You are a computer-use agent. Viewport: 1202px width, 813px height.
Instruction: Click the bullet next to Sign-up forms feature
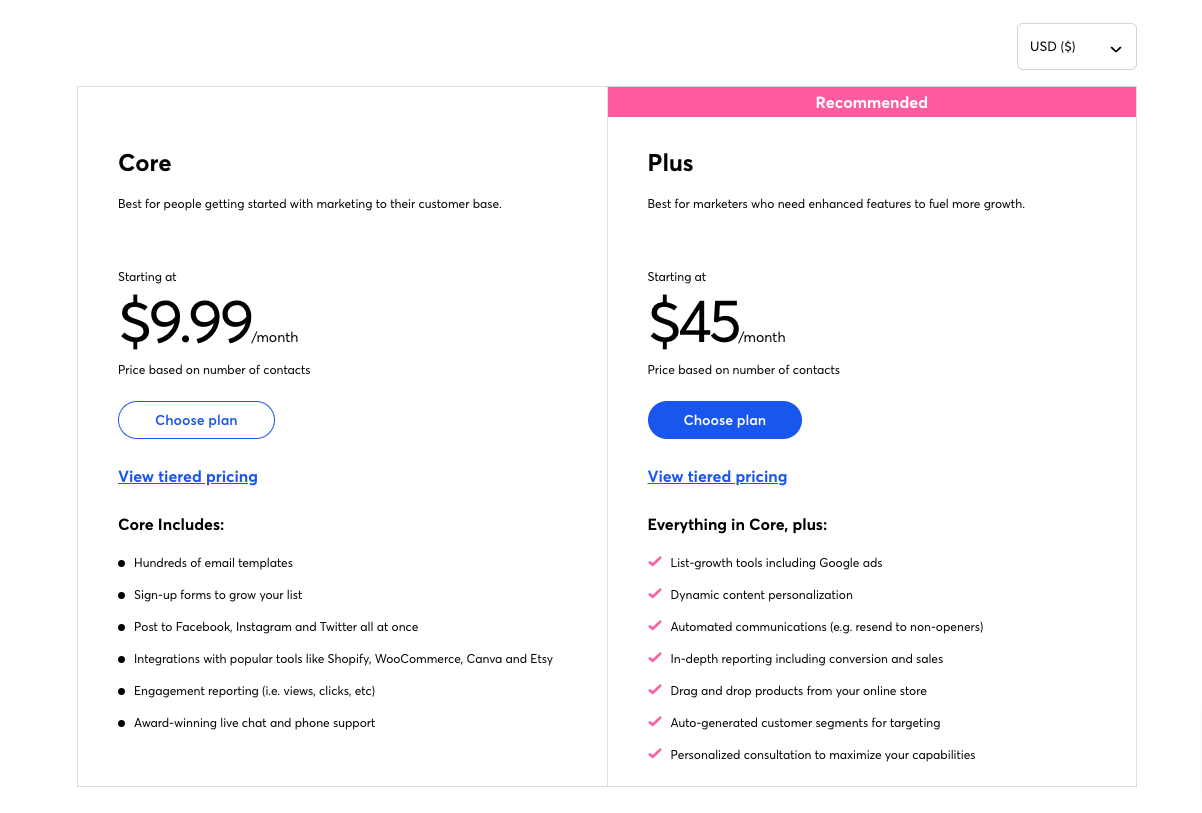pyautogui.click(x=122, y=594)
